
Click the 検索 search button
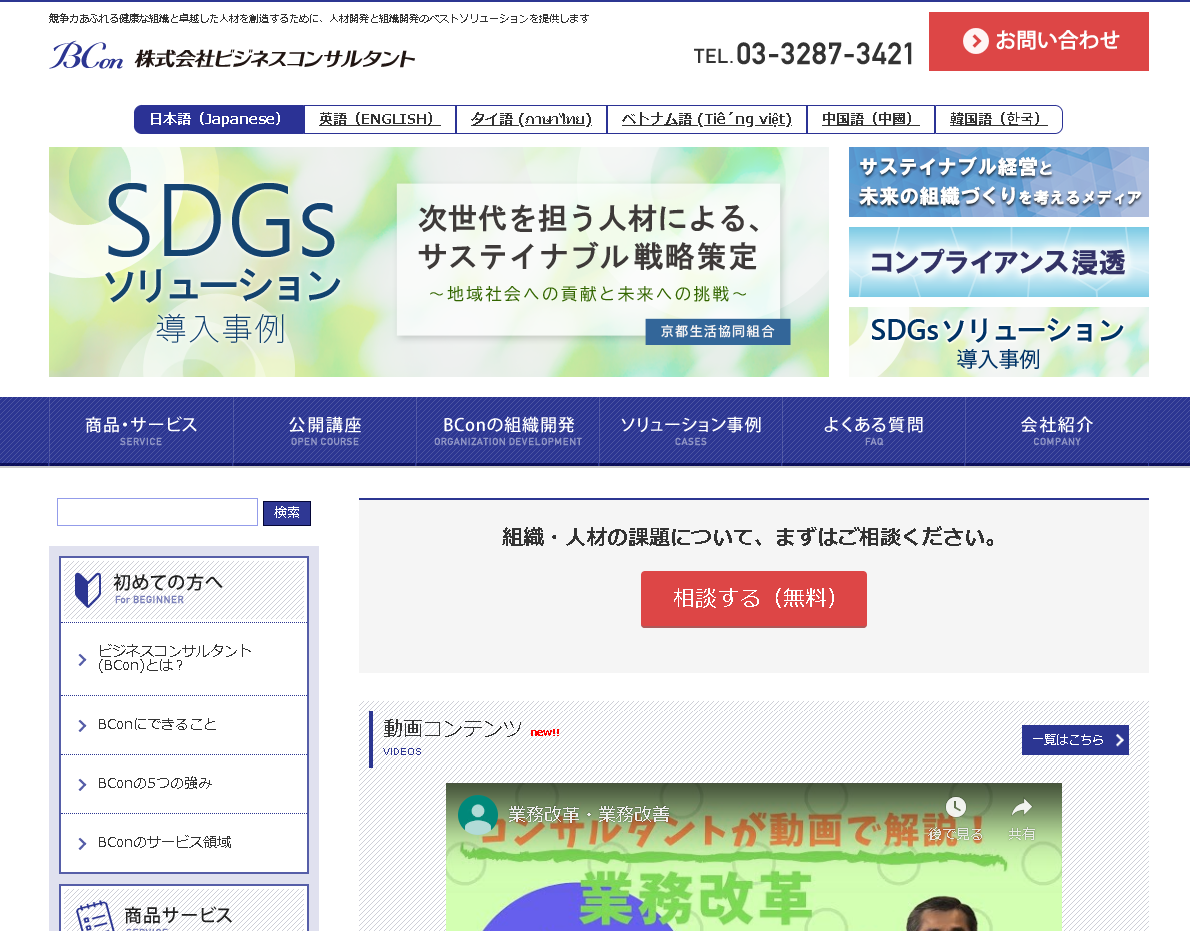287,512
